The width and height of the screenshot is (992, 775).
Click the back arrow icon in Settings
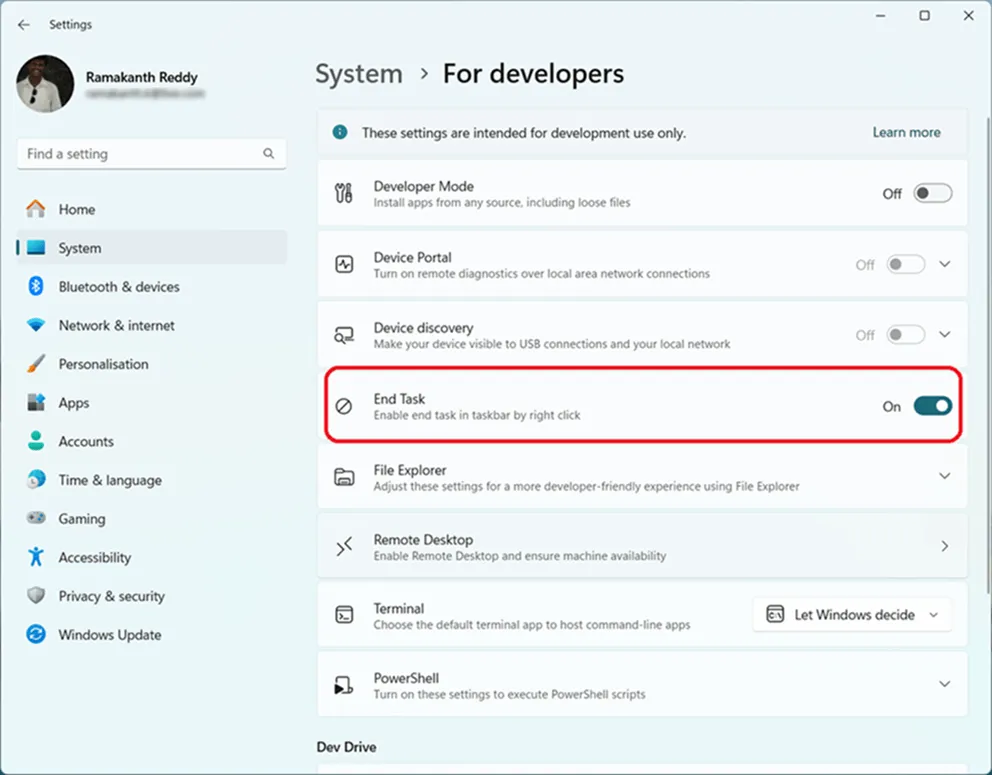(24, 25)
